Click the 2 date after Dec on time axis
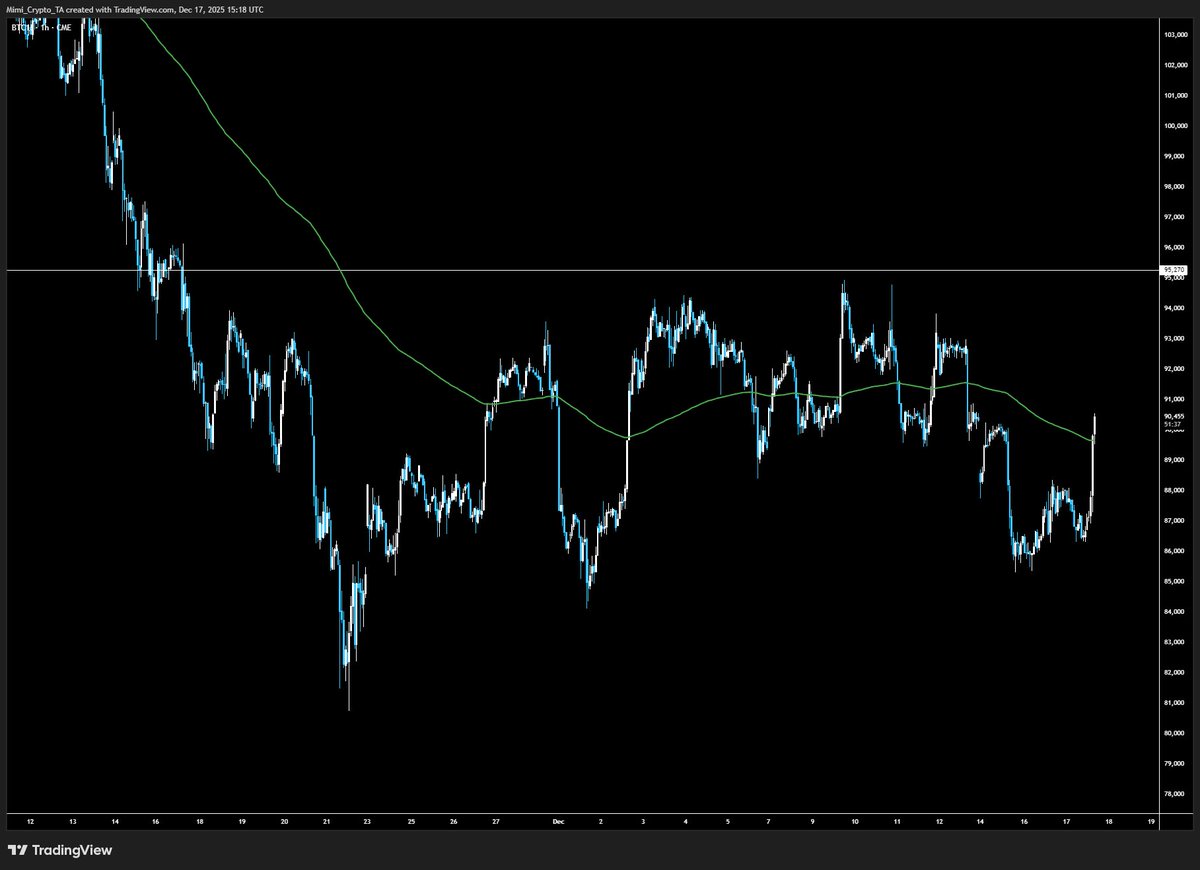 (x=601, y=821)
